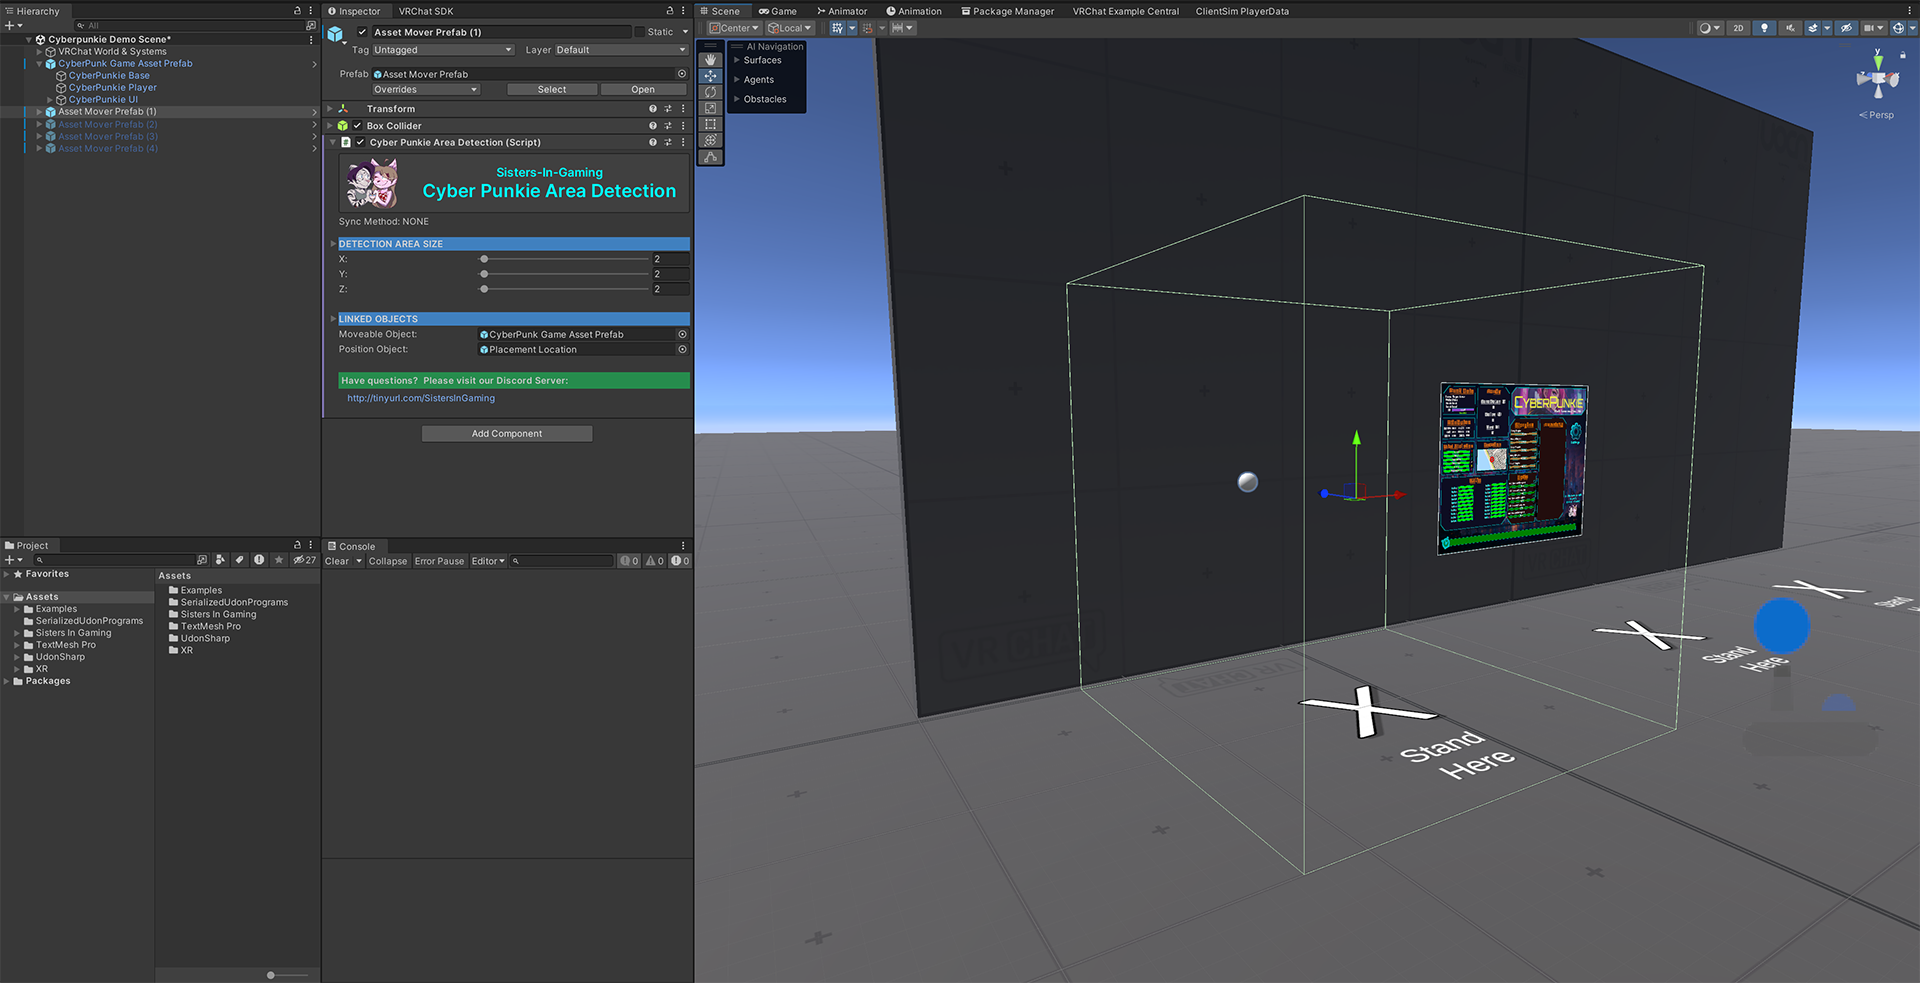
Task: Toggle 2D view mode
Action: click(1738, 28)
